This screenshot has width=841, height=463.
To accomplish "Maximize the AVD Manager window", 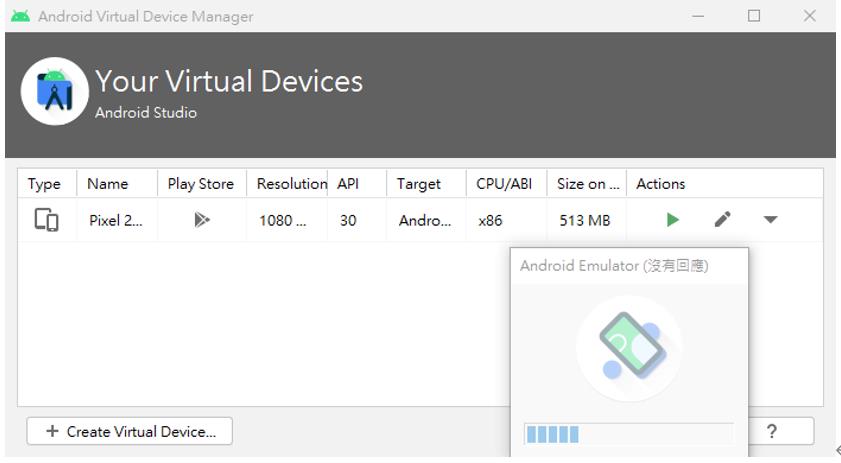I will pos(754,16).
